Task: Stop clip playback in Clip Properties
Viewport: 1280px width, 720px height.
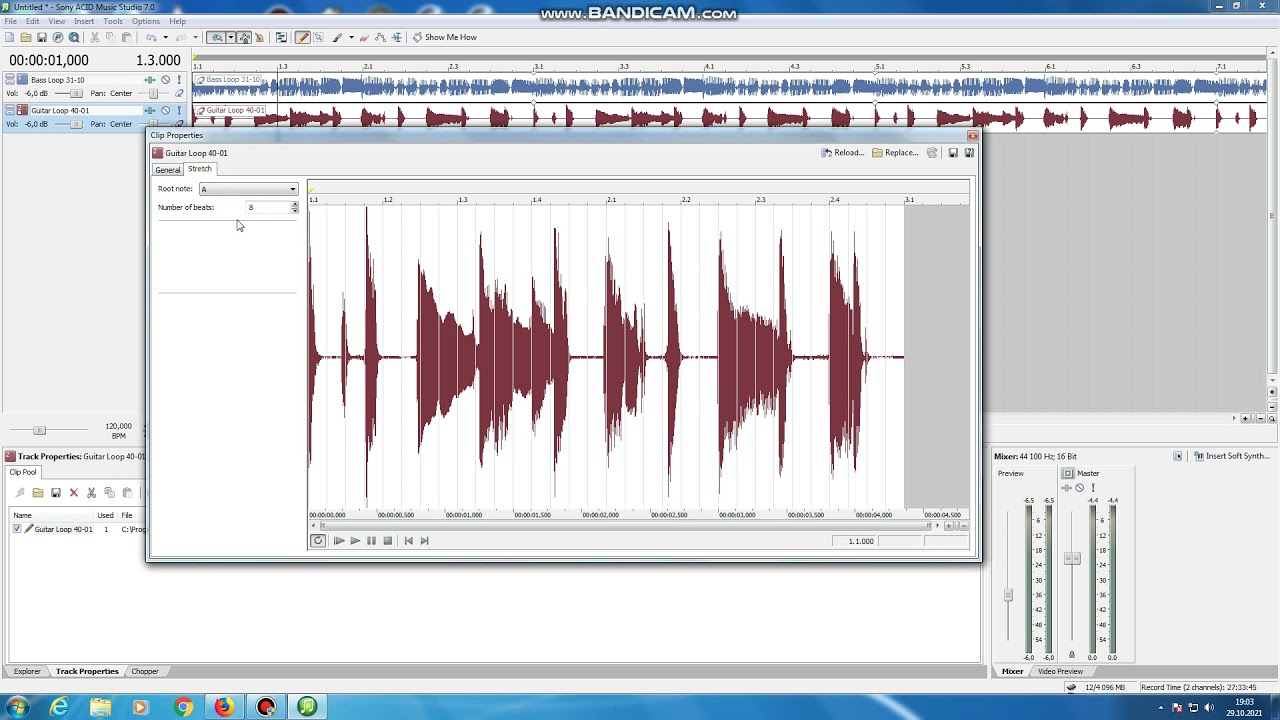Action: tap(388, 541)
